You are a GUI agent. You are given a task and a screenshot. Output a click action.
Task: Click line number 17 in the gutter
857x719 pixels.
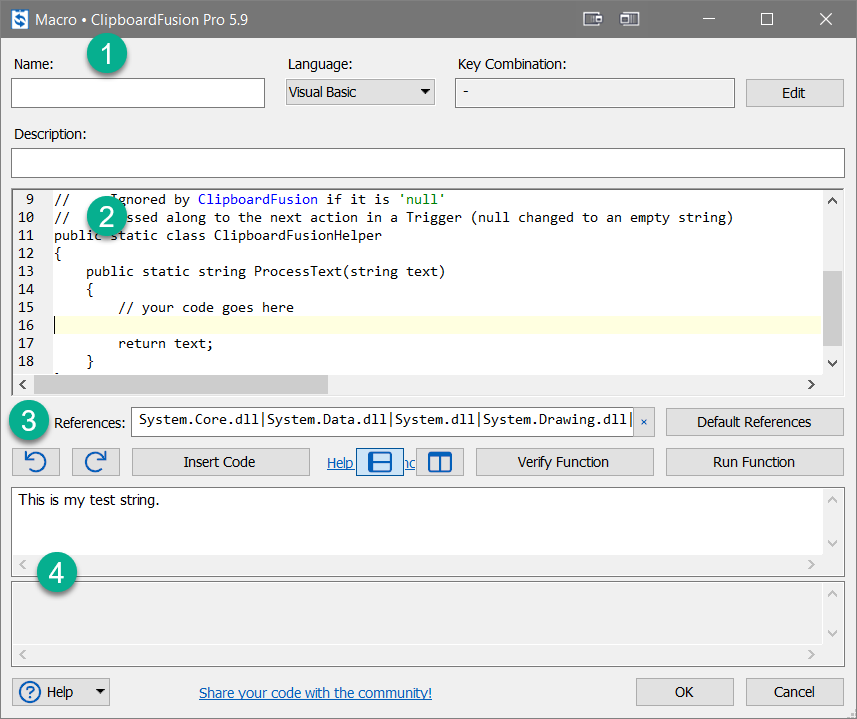click(26, 344)
